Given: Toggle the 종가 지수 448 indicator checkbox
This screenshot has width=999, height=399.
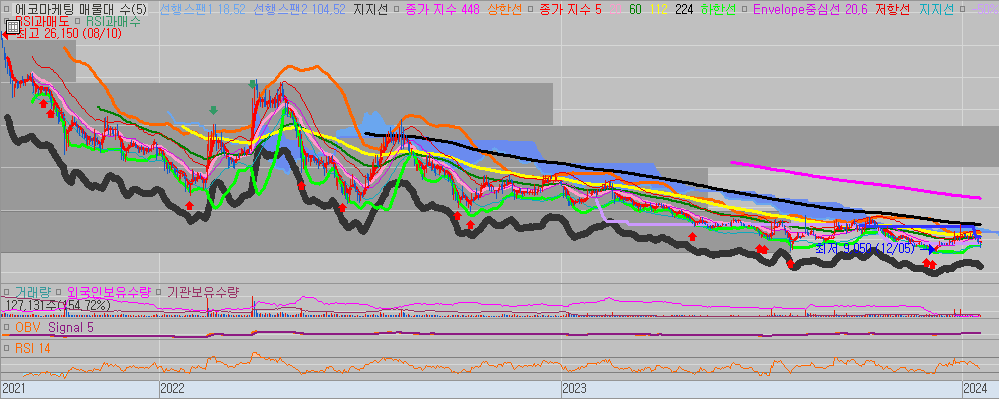Looking at the screenshot, I should click(397, 10).
